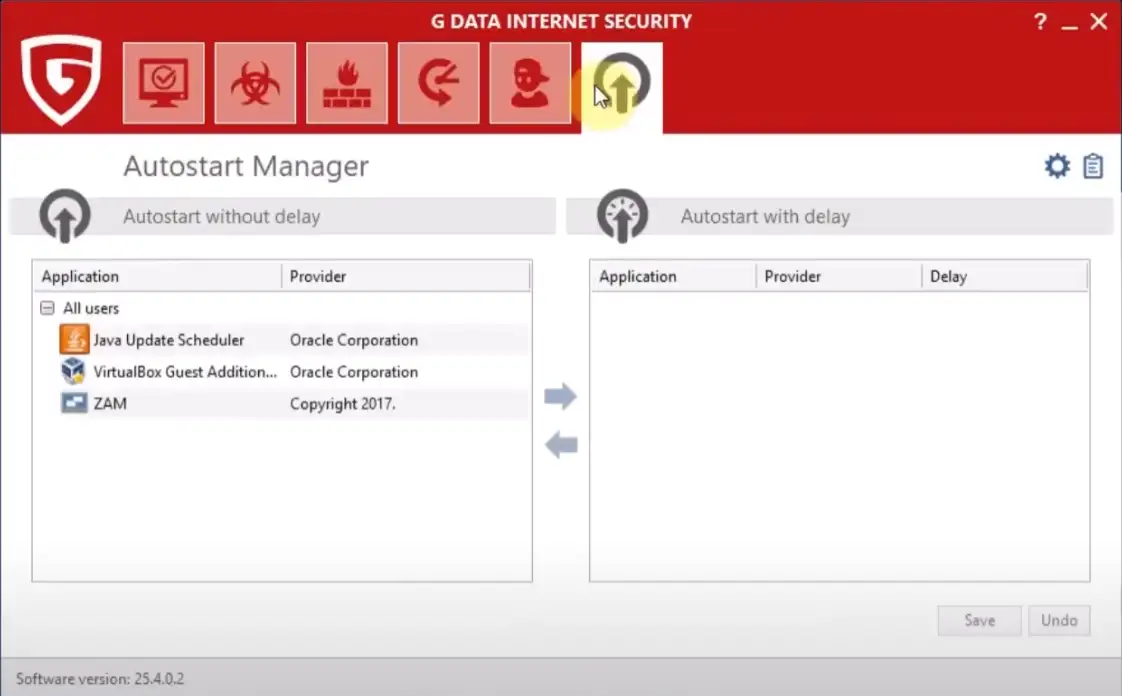Collapse the All users tree node
The width and height of the screenshot is (1122, 696).
[x=47, y=309]
